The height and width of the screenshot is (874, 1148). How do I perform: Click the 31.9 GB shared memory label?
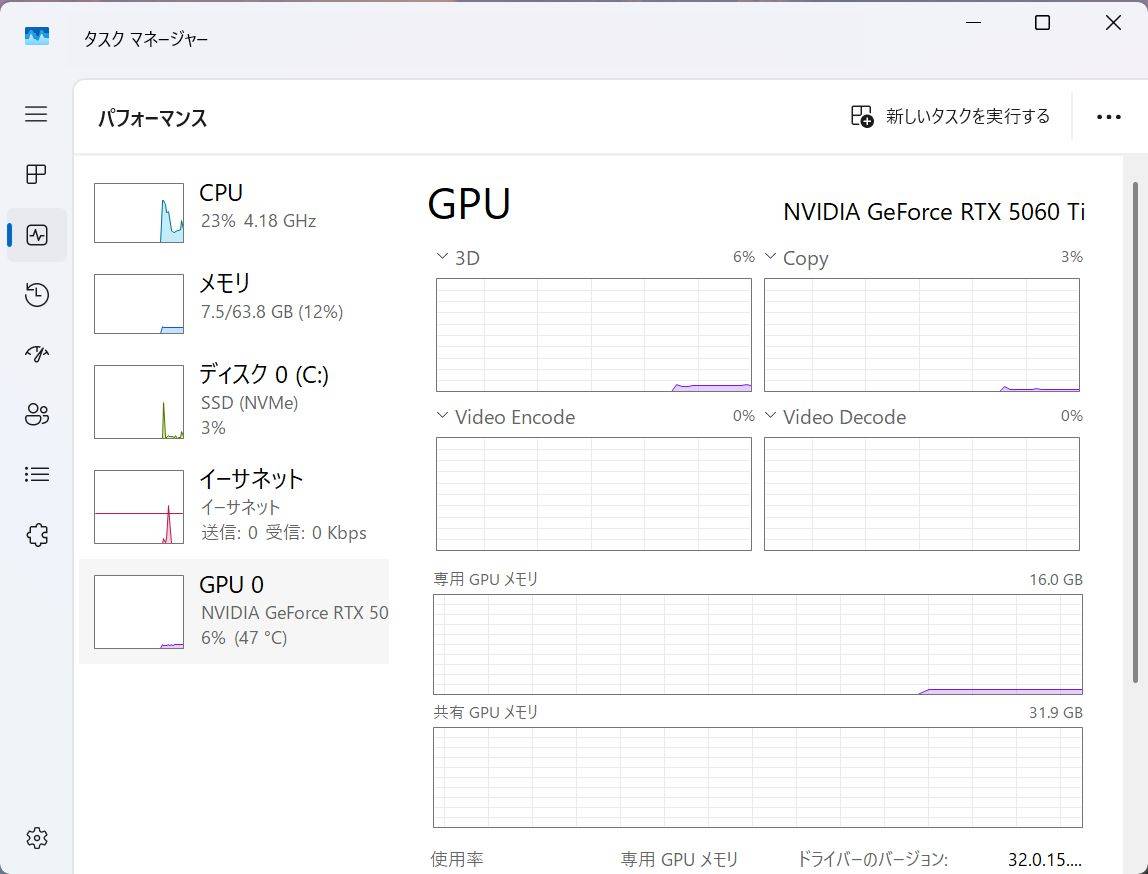[1056, 712]
